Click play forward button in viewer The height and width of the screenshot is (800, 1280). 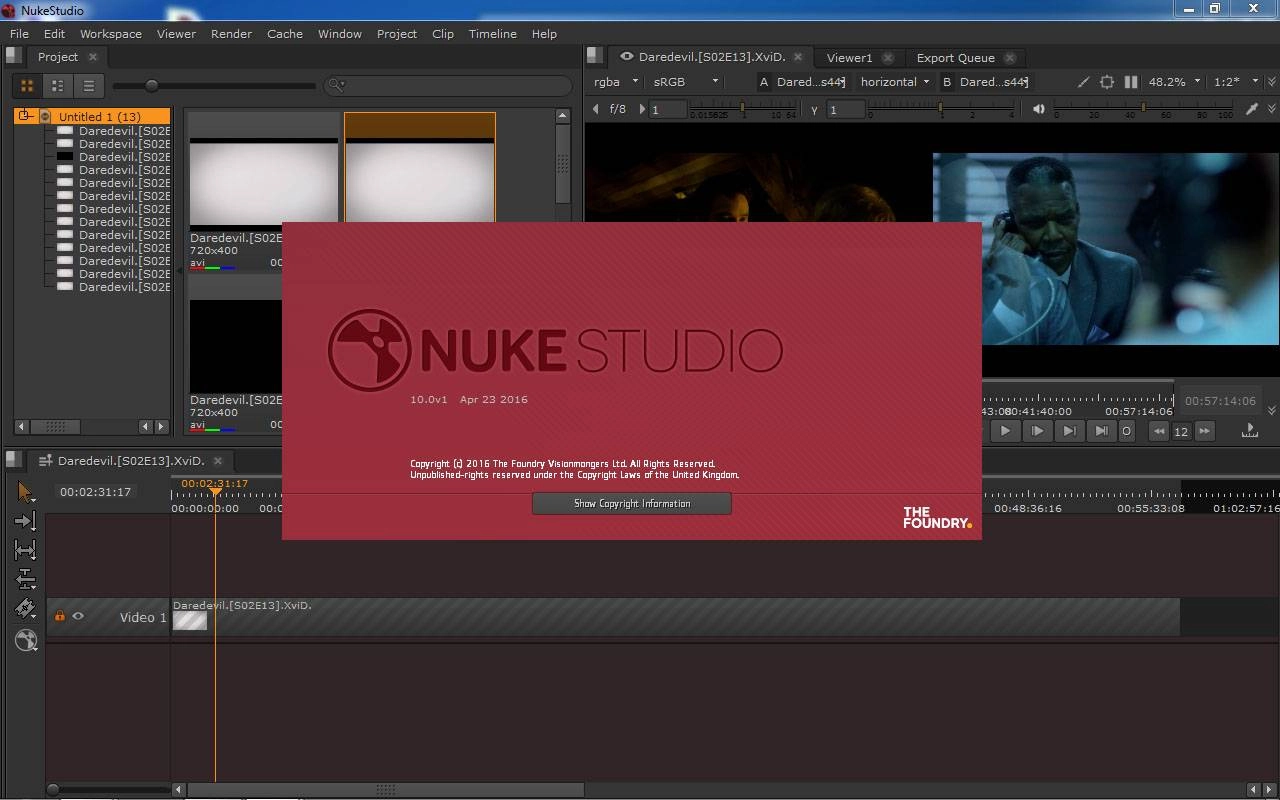(x=1005, y=431)
